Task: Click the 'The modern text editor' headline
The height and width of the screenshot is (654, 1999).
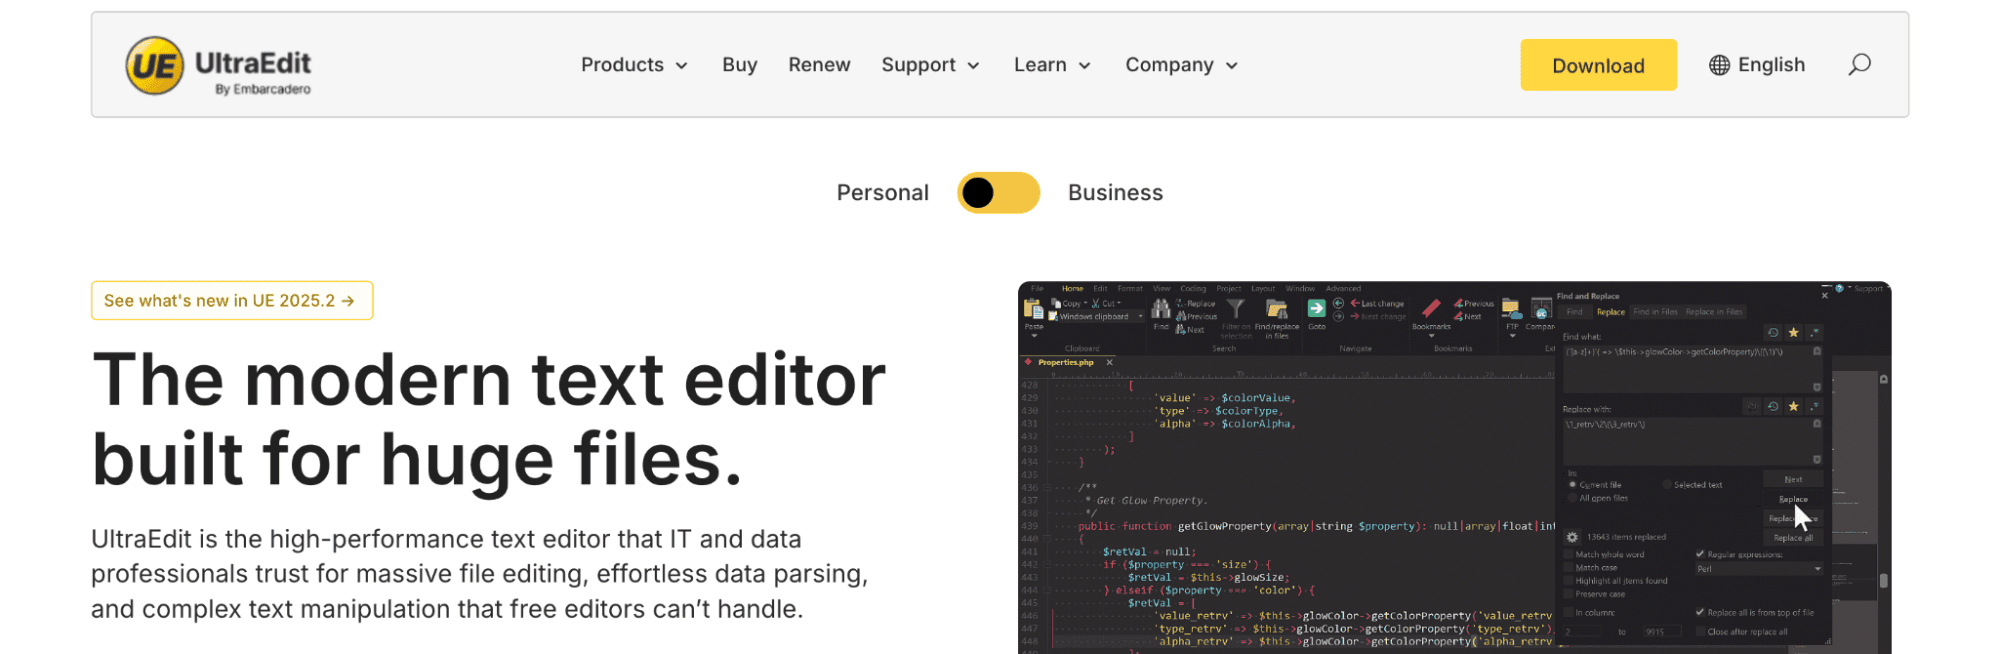Action: pyautogui.click(x=489, y=420)
